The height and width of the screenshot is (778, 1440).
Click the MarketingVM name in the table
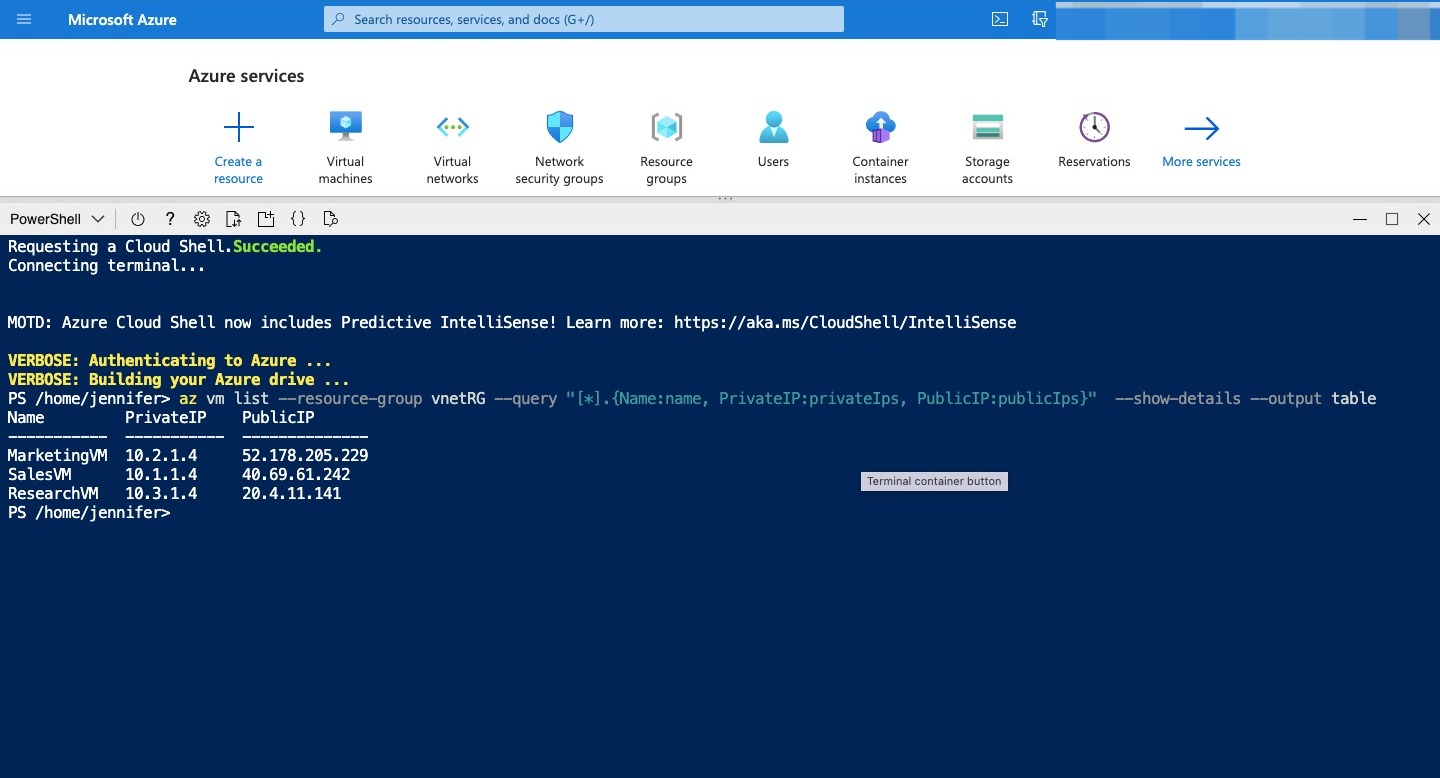[57, 455]
